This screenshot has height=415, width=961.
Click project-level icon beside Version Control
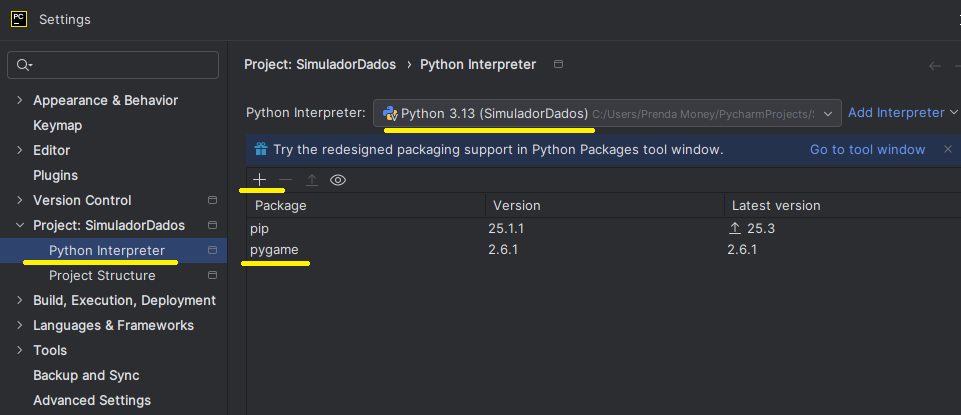pos(213,200)
